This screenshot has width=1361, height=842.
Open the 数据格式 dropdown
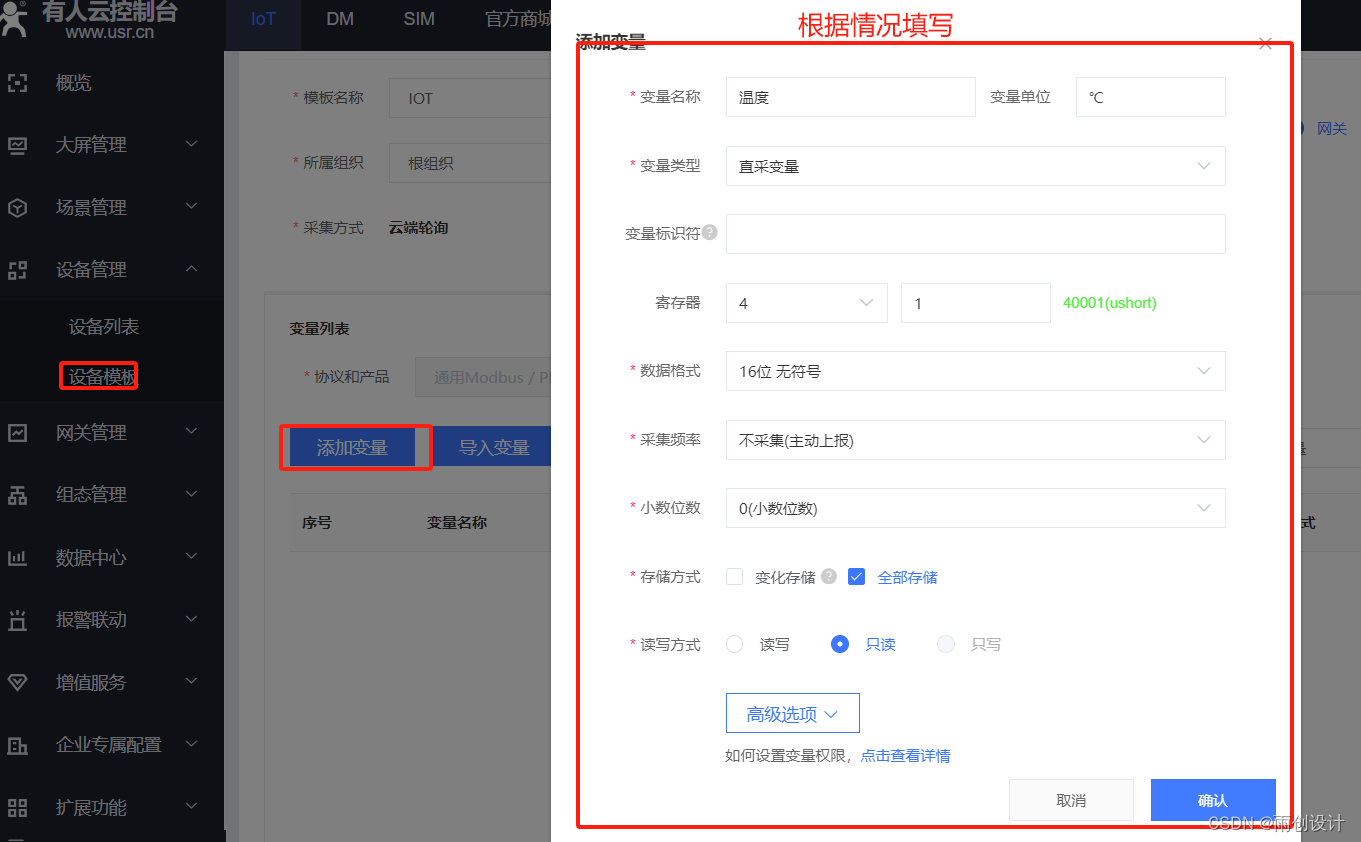[975, 371]
